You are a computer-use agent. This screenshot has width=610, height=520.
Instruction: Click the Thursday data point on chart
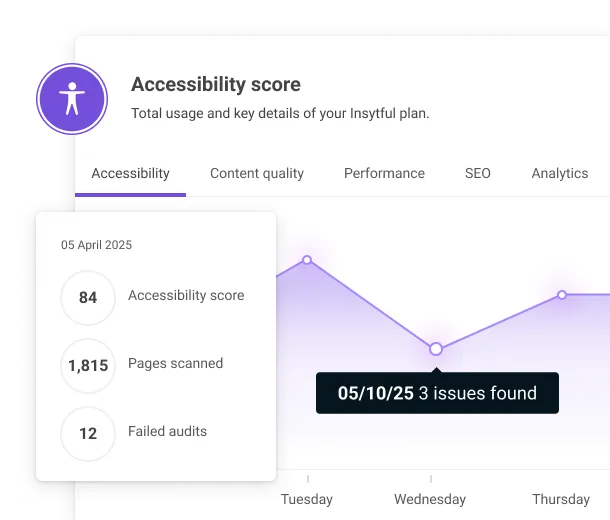pos(562,295)
